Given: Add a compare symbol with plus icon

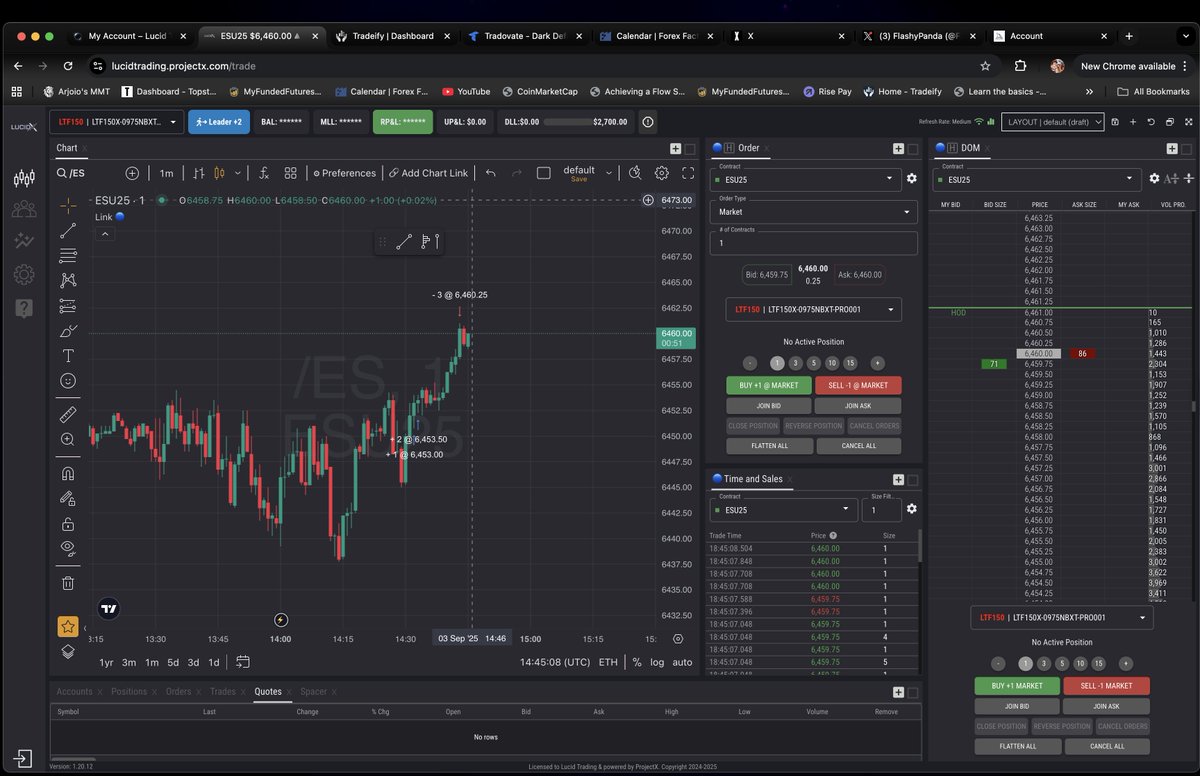Looking at the screenshot, I should pyautogui.click(x=132, y=173).
